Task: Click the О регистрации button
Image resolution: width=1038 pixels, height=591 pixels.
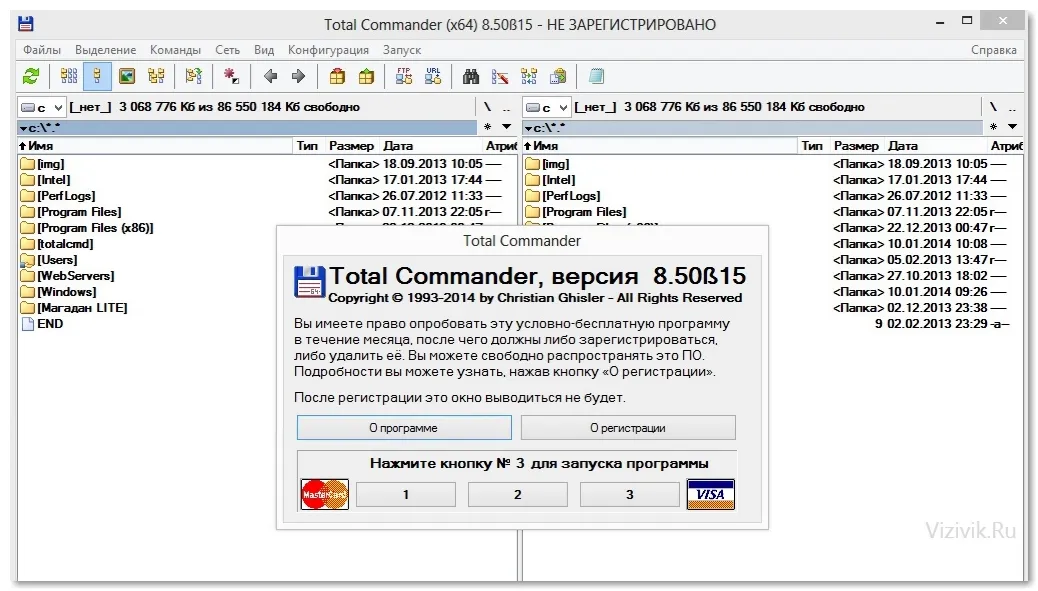Action: 628,428
